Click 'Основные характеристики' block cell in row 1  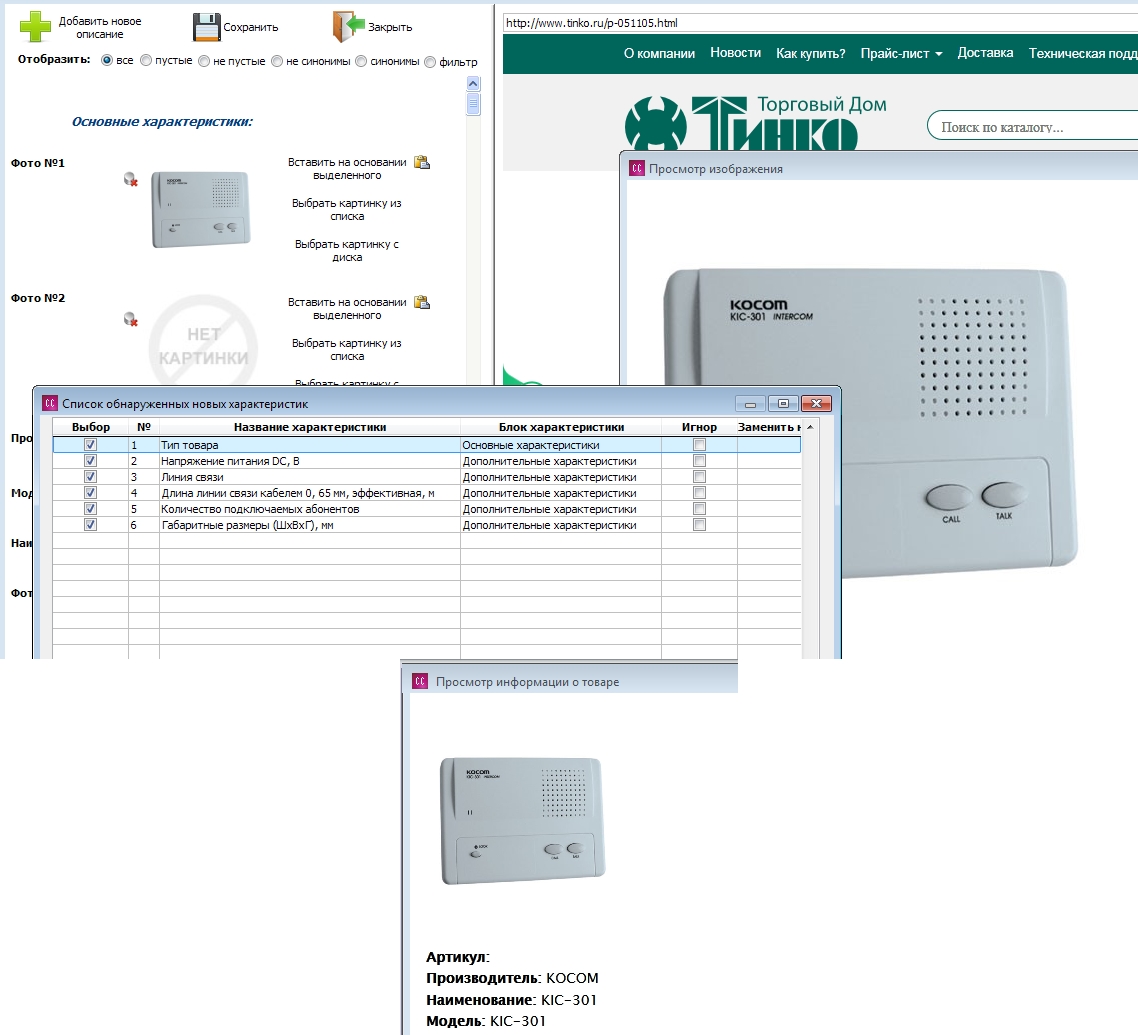561,445
